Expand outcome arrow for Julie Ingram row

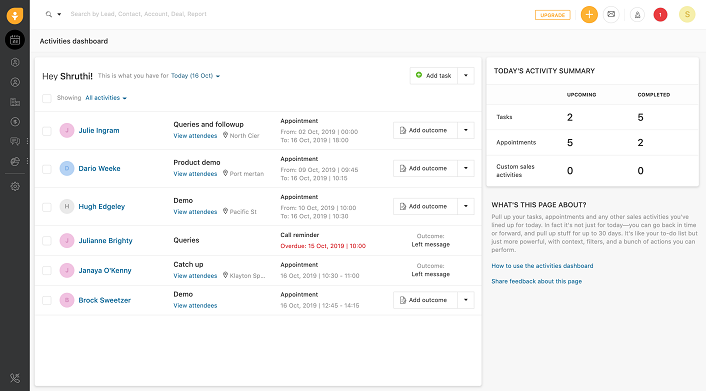point(466,130)
